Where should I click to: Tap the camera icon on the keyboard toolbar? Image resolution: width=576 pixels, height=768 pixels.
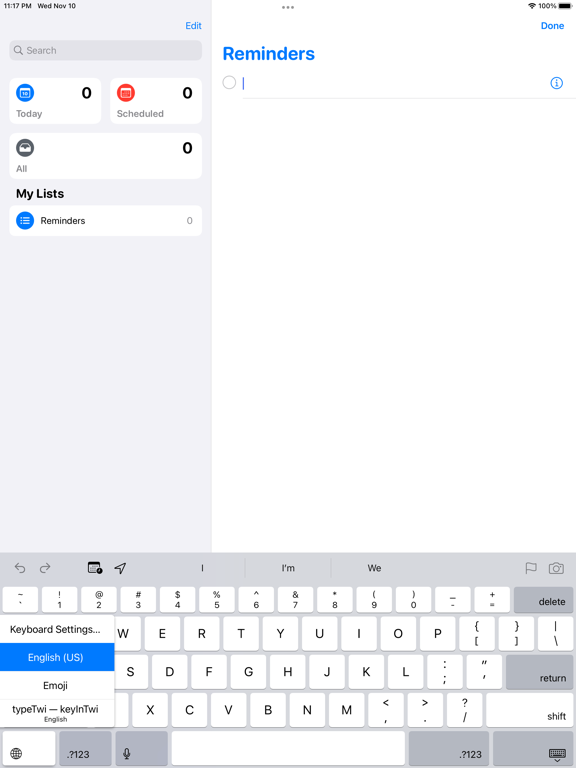556,568
